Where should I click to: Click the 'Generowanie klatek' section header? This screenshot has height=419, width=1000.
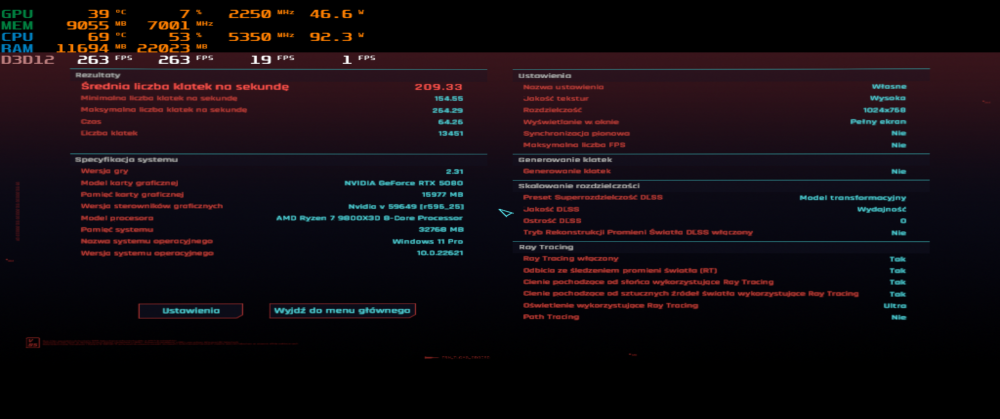[x=565, y=159]
